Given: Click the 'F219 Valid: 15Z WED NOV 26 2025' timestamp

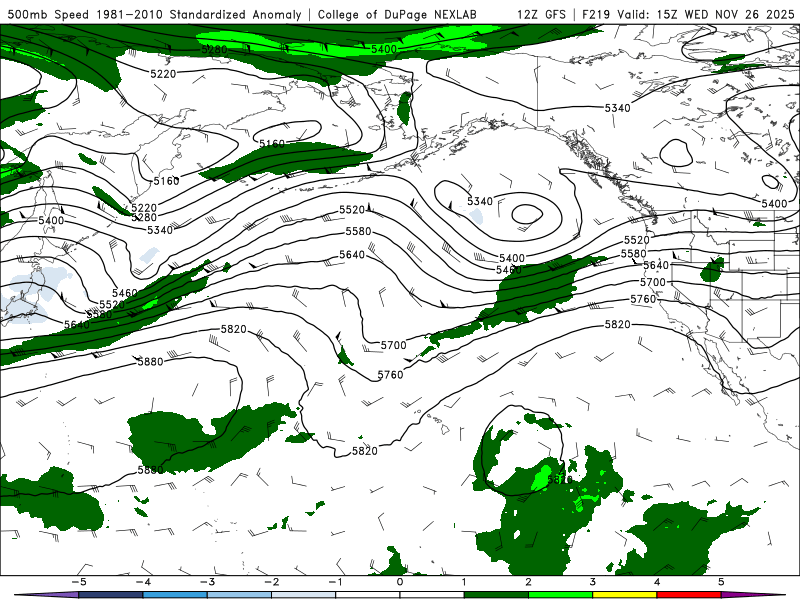Looking at the screenshot, I should pos(688,14).
